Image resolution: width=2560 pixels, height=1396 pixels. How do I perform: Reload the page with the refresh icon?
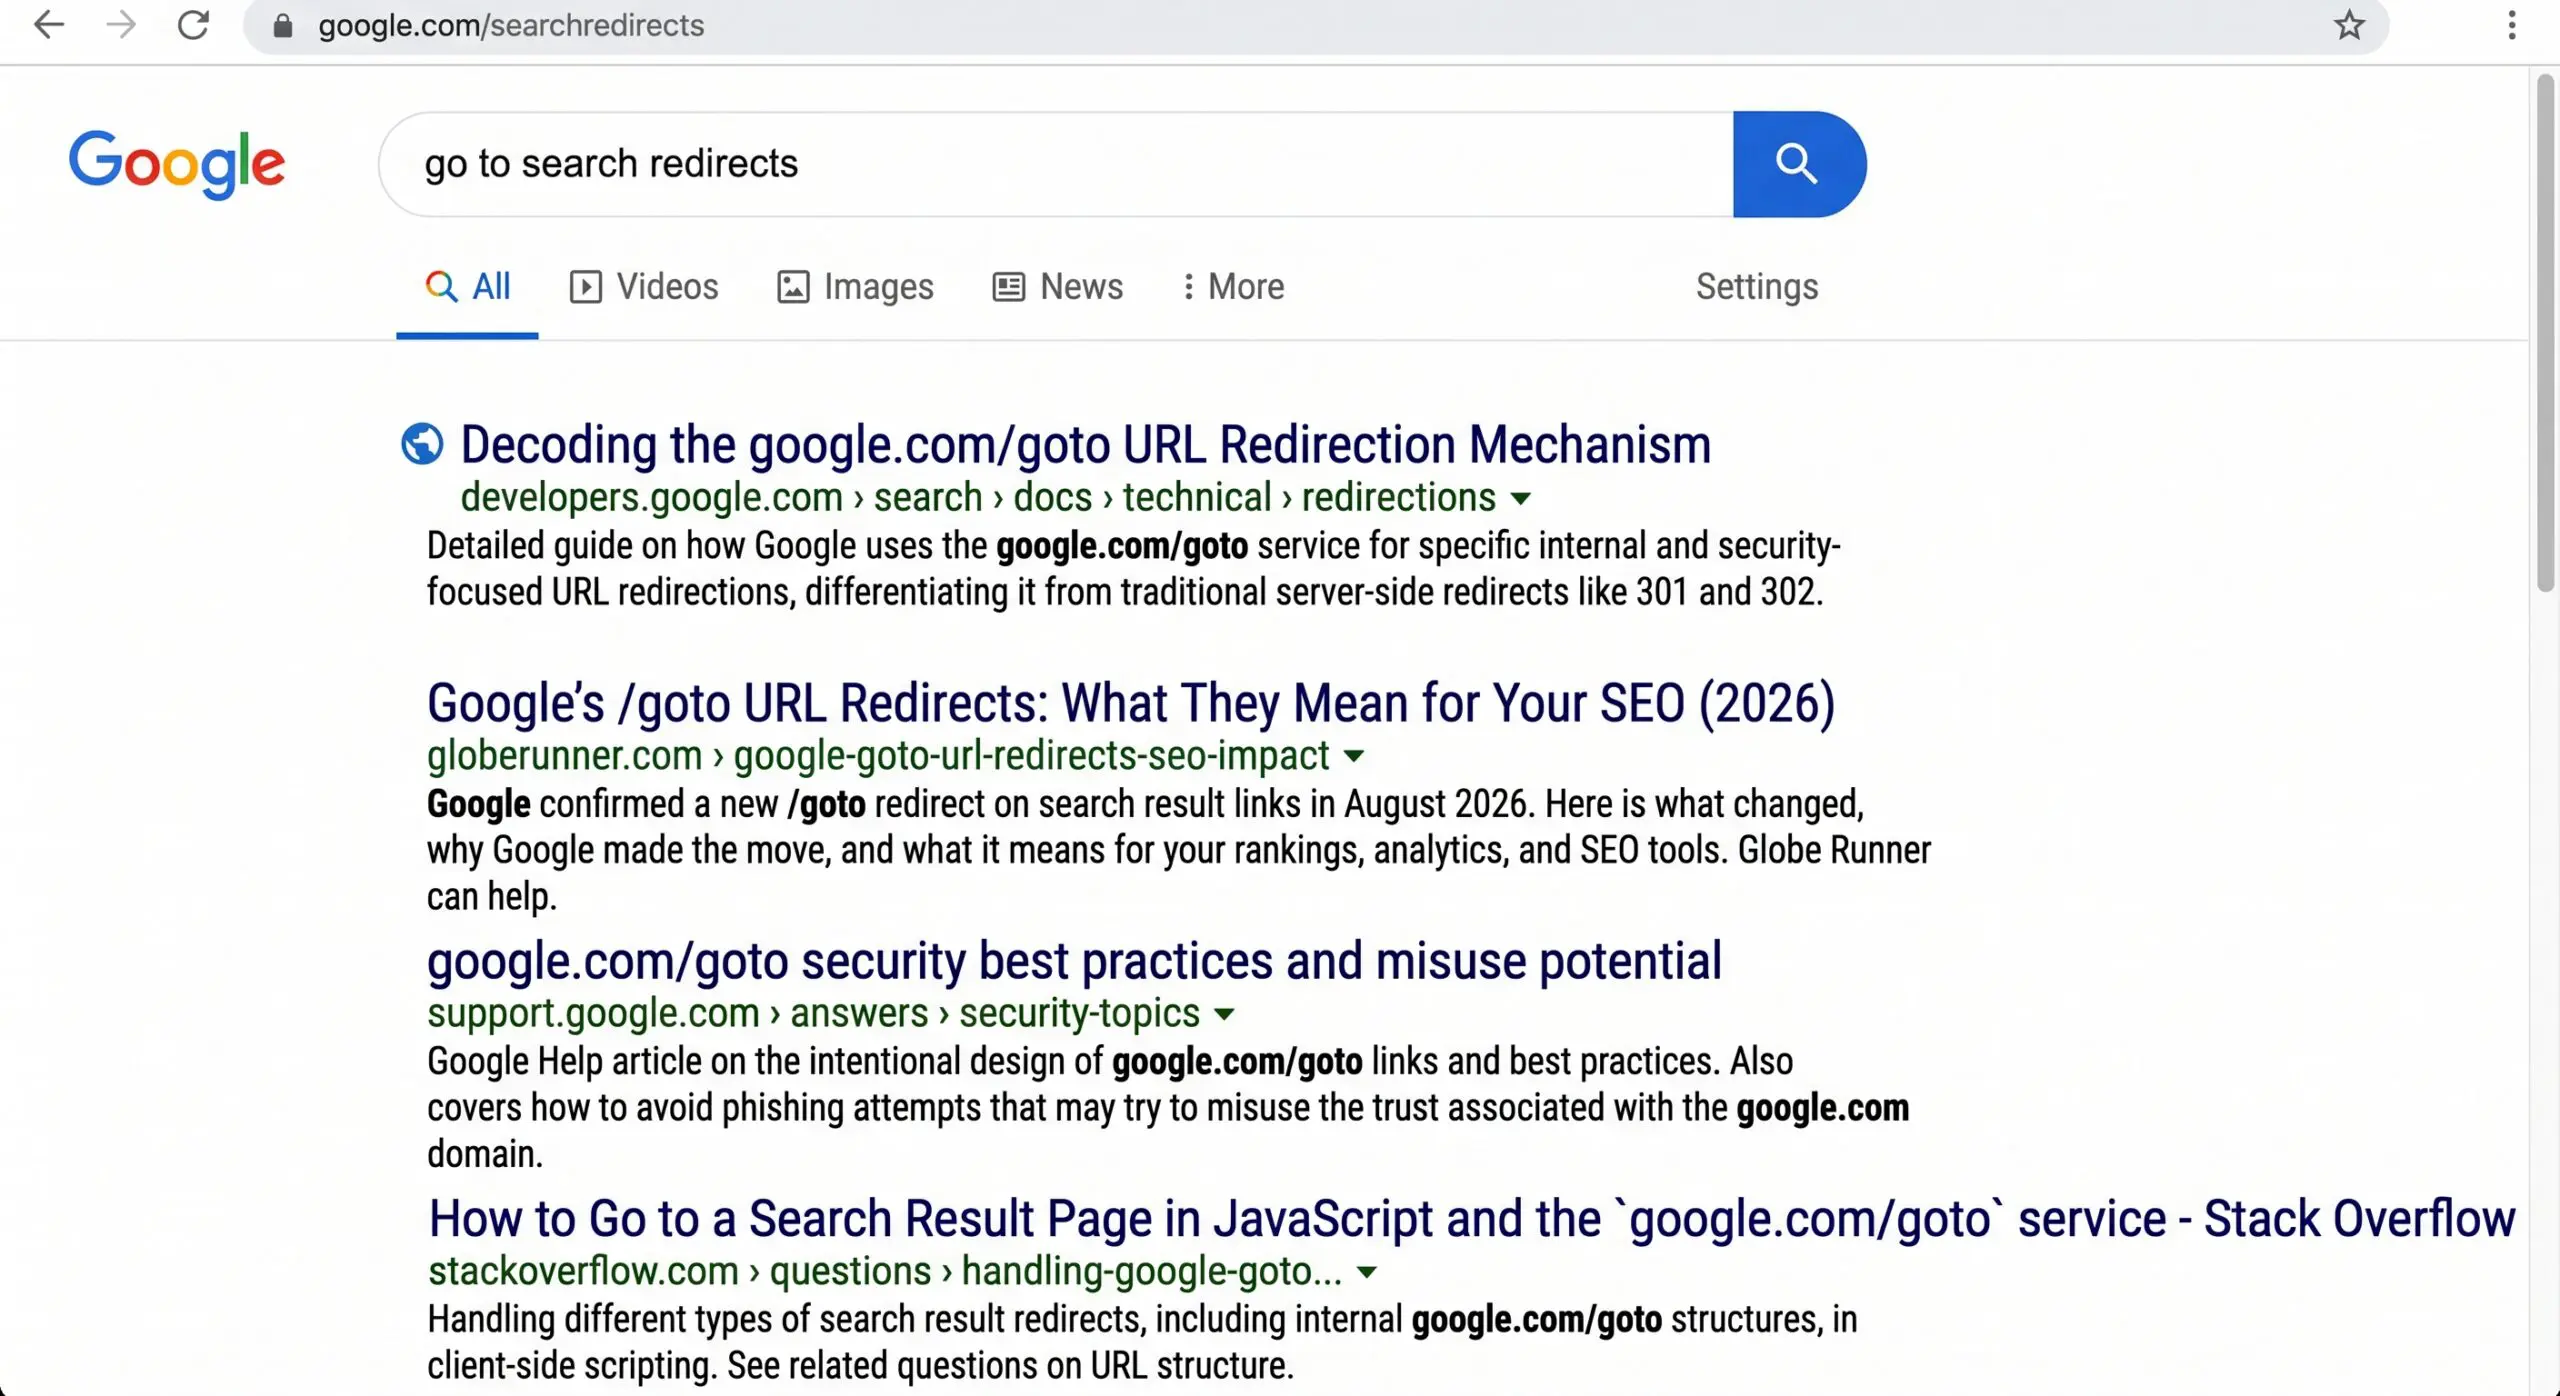point(193,24)
